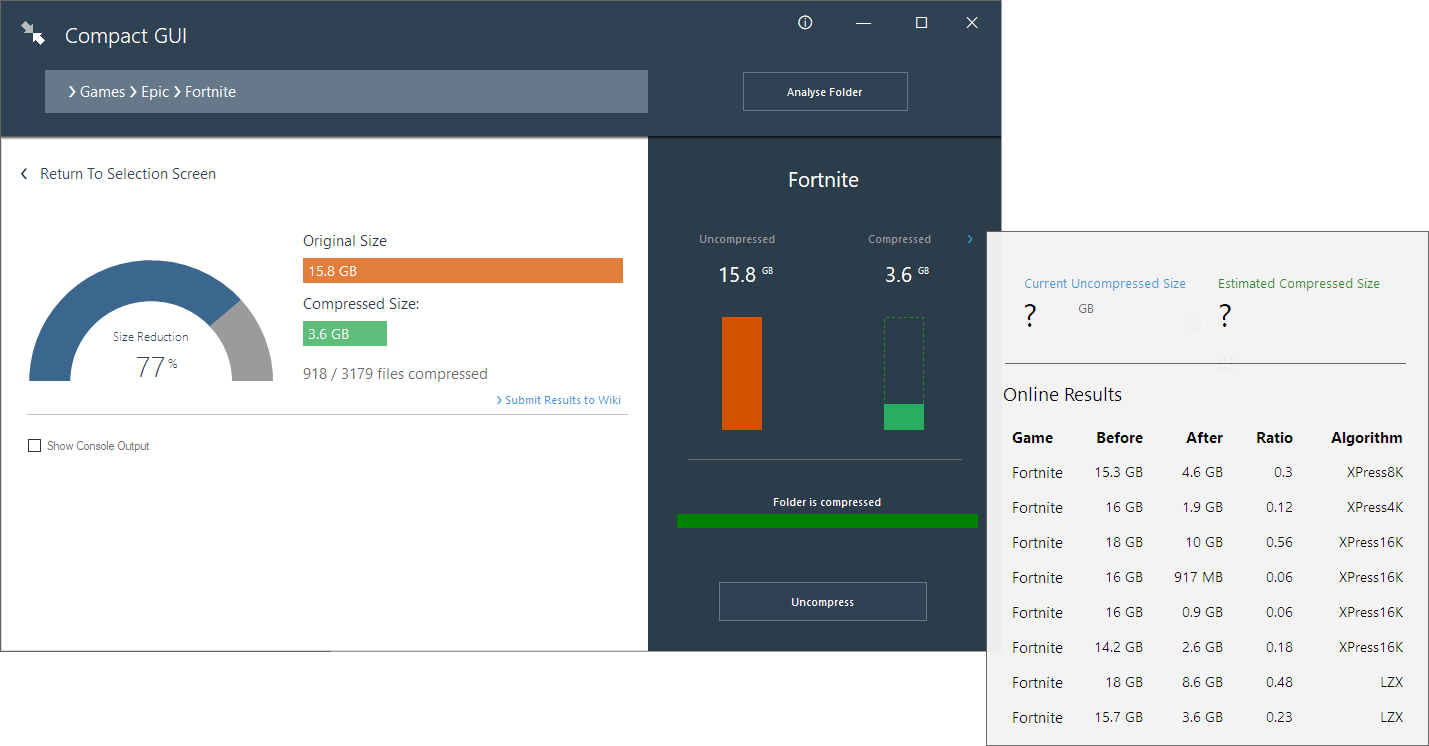The image size is (1429, 746).
Task: Click the chevron before Games in the breadcrumb
Action: 70,91
